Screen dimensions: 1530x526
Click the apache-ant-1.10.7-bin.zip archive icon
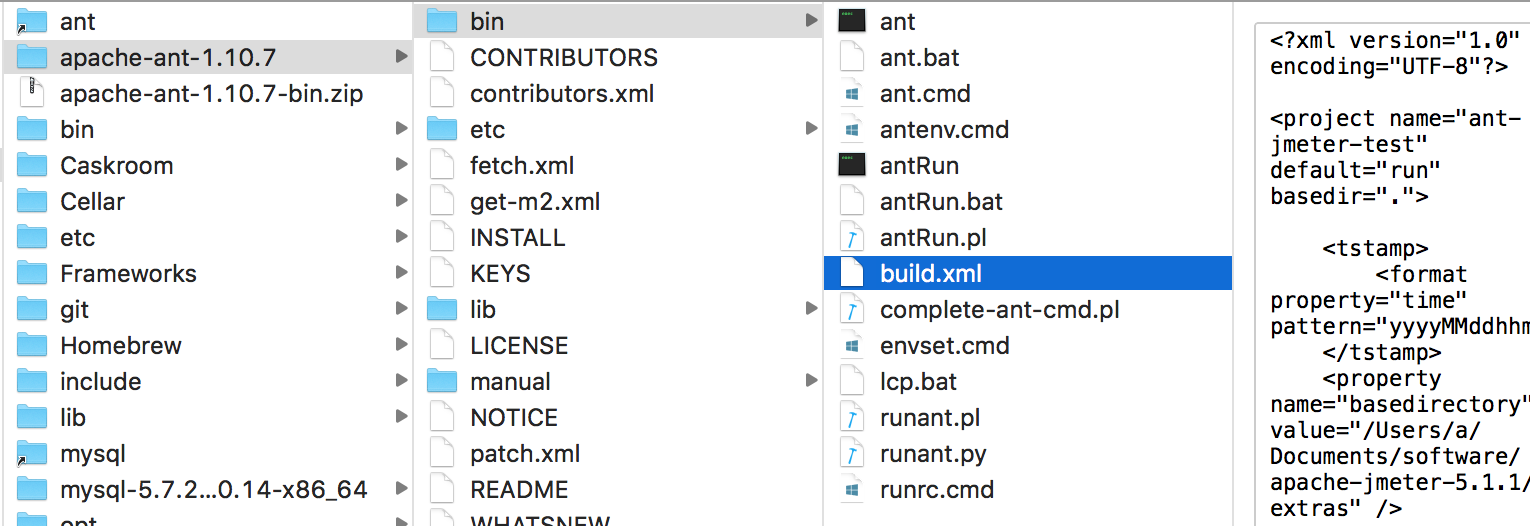33,93
